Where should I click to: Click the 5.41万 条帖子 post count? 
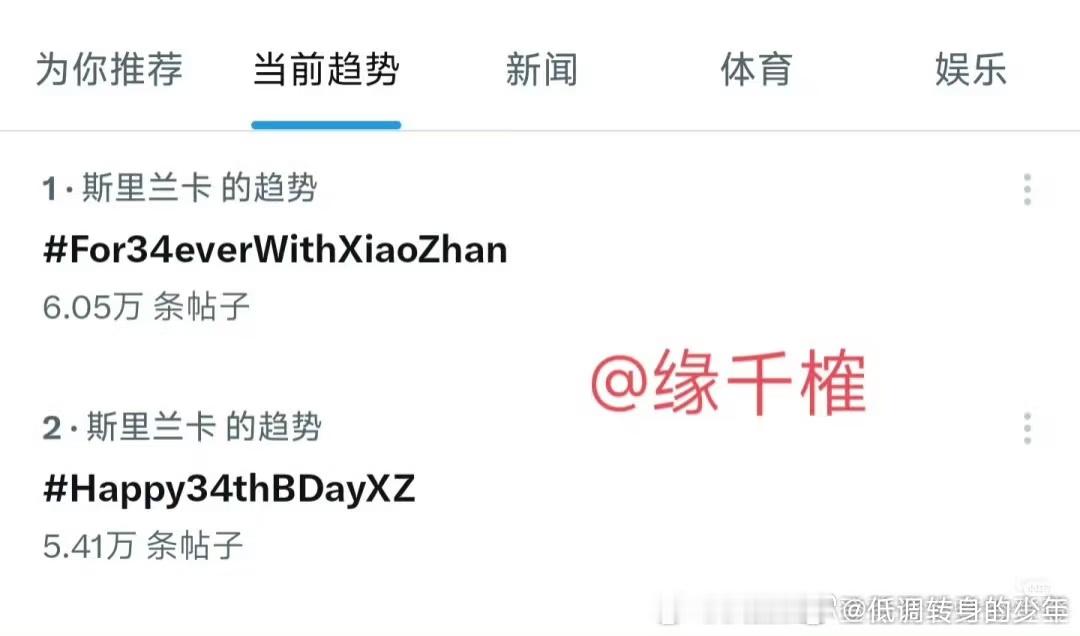point(143,546)
